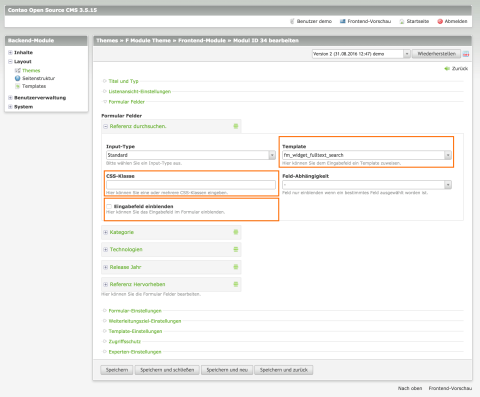Click the green Zurück arrow icon
Image resolution: width=480 pixels, height=397 pixels.
(x=447, y=68)
